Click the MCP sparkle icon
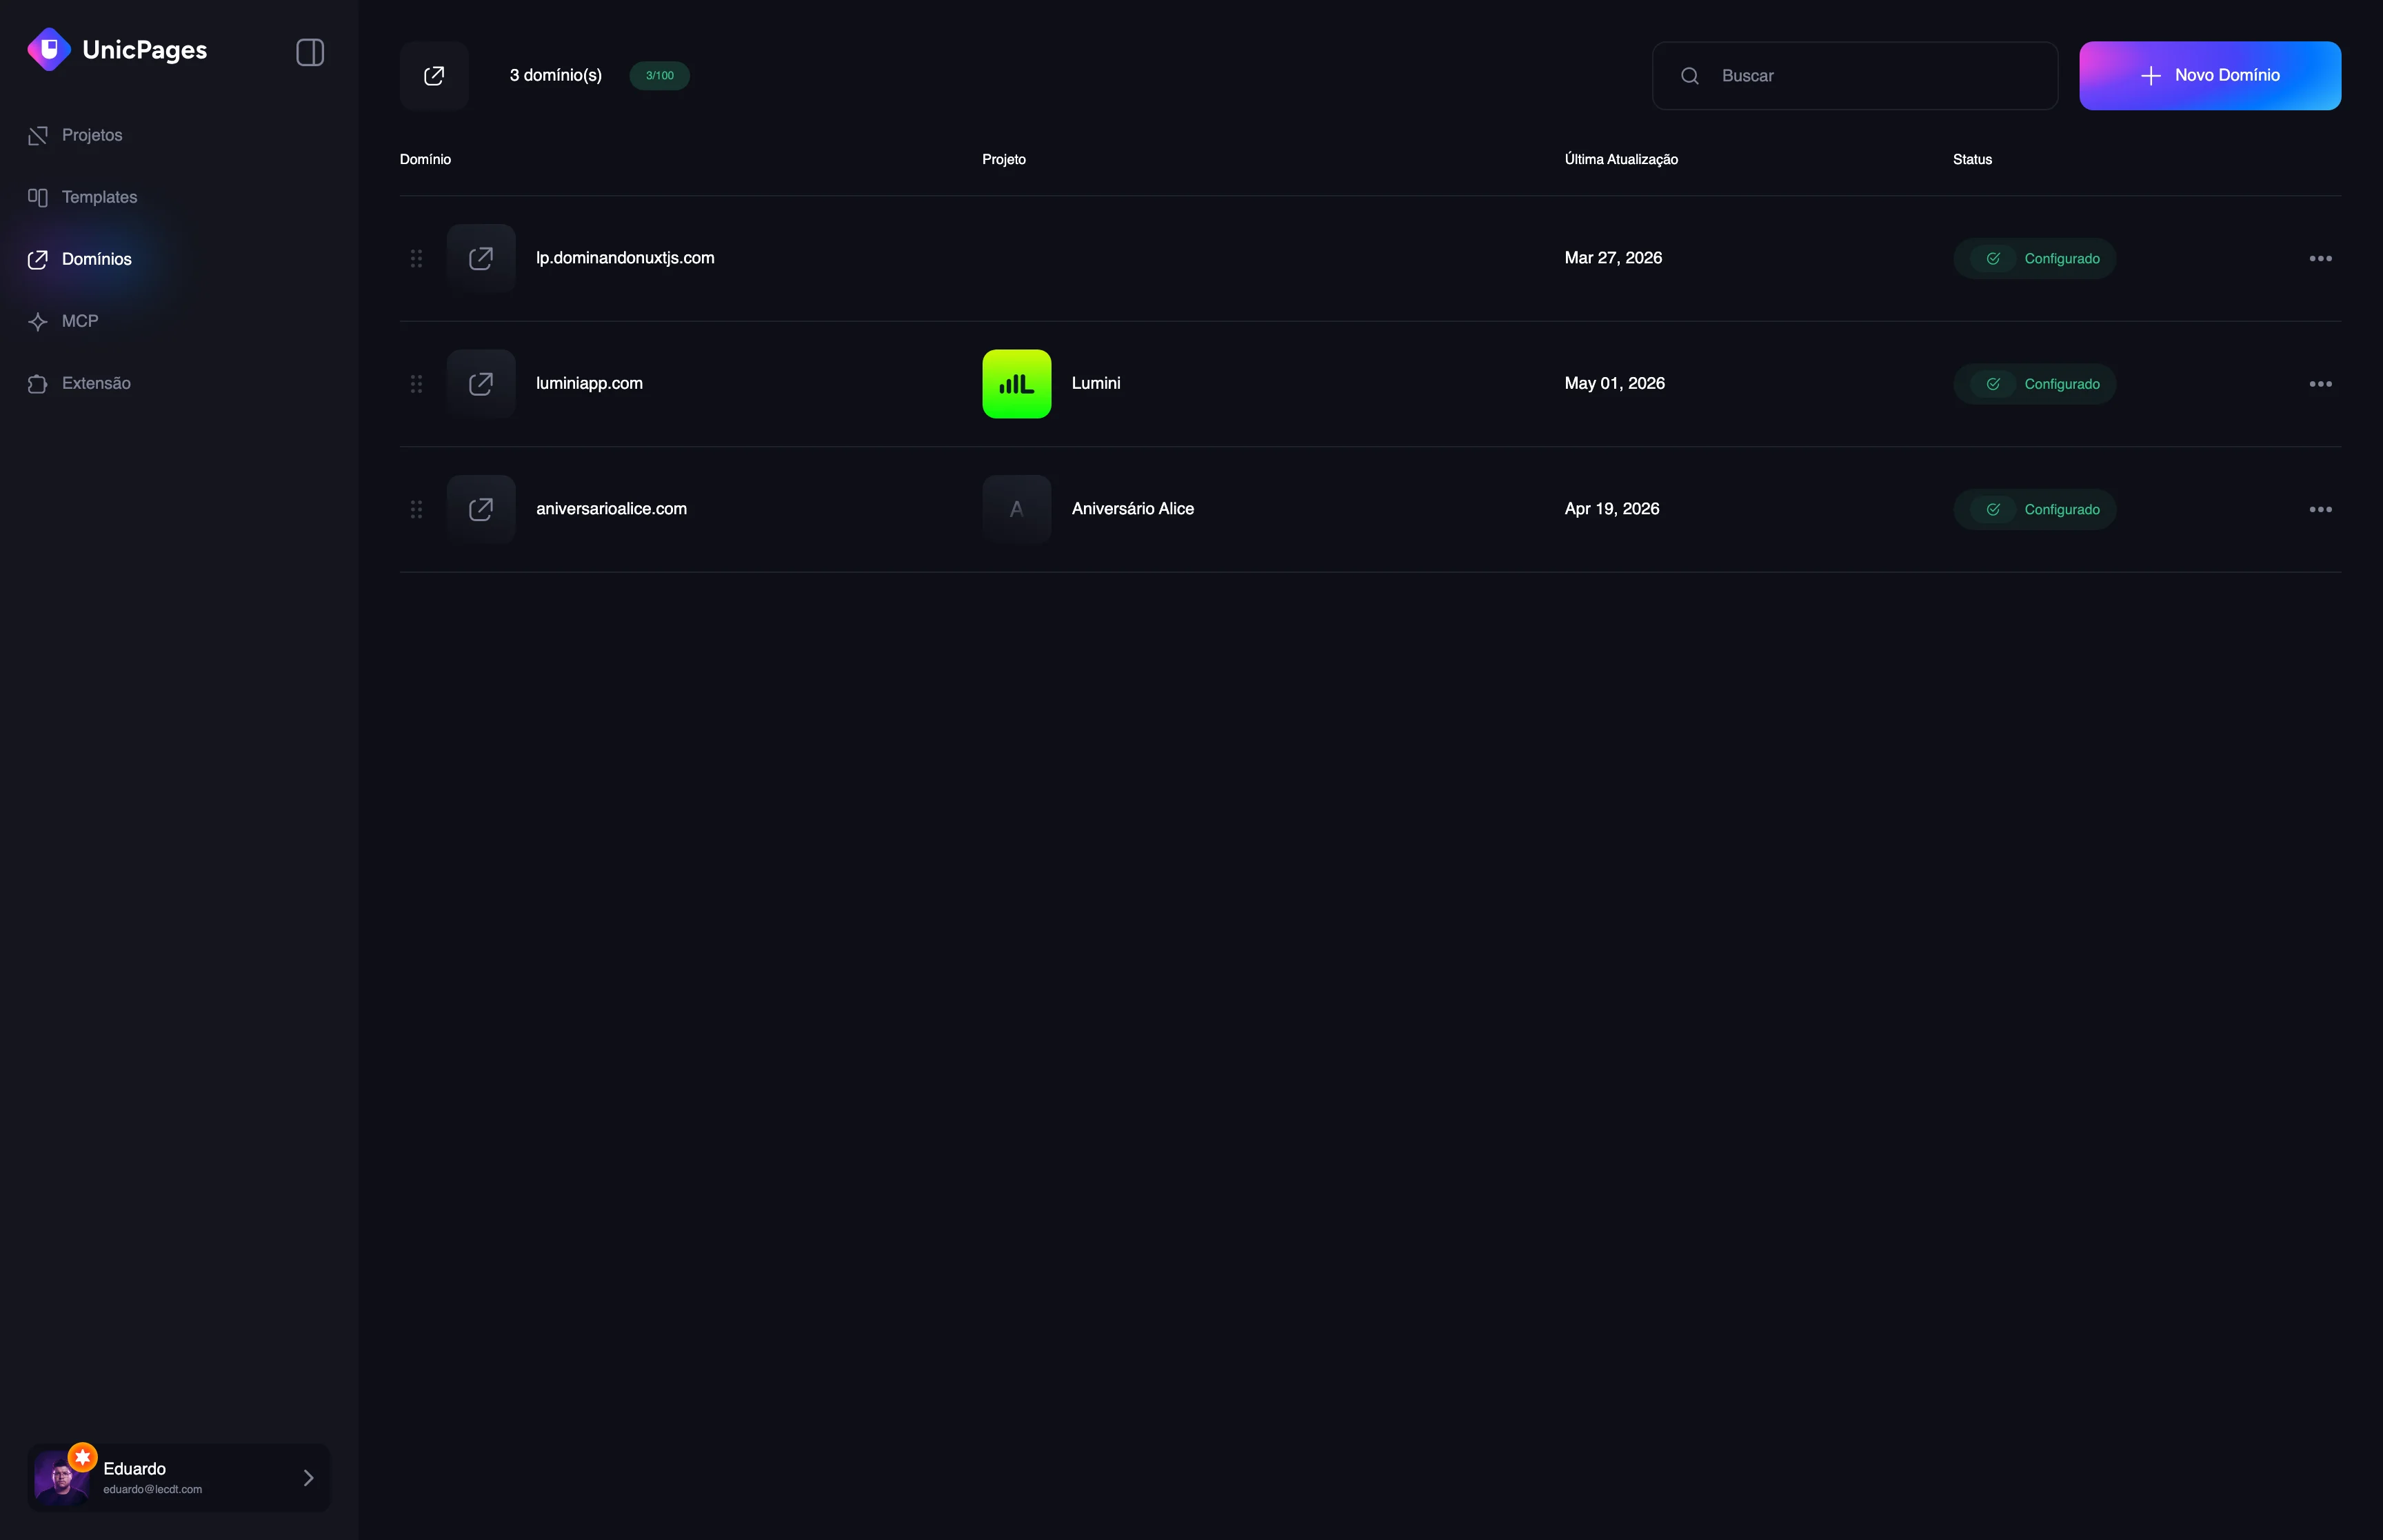 pyautogui.click(x=38, y=321)
